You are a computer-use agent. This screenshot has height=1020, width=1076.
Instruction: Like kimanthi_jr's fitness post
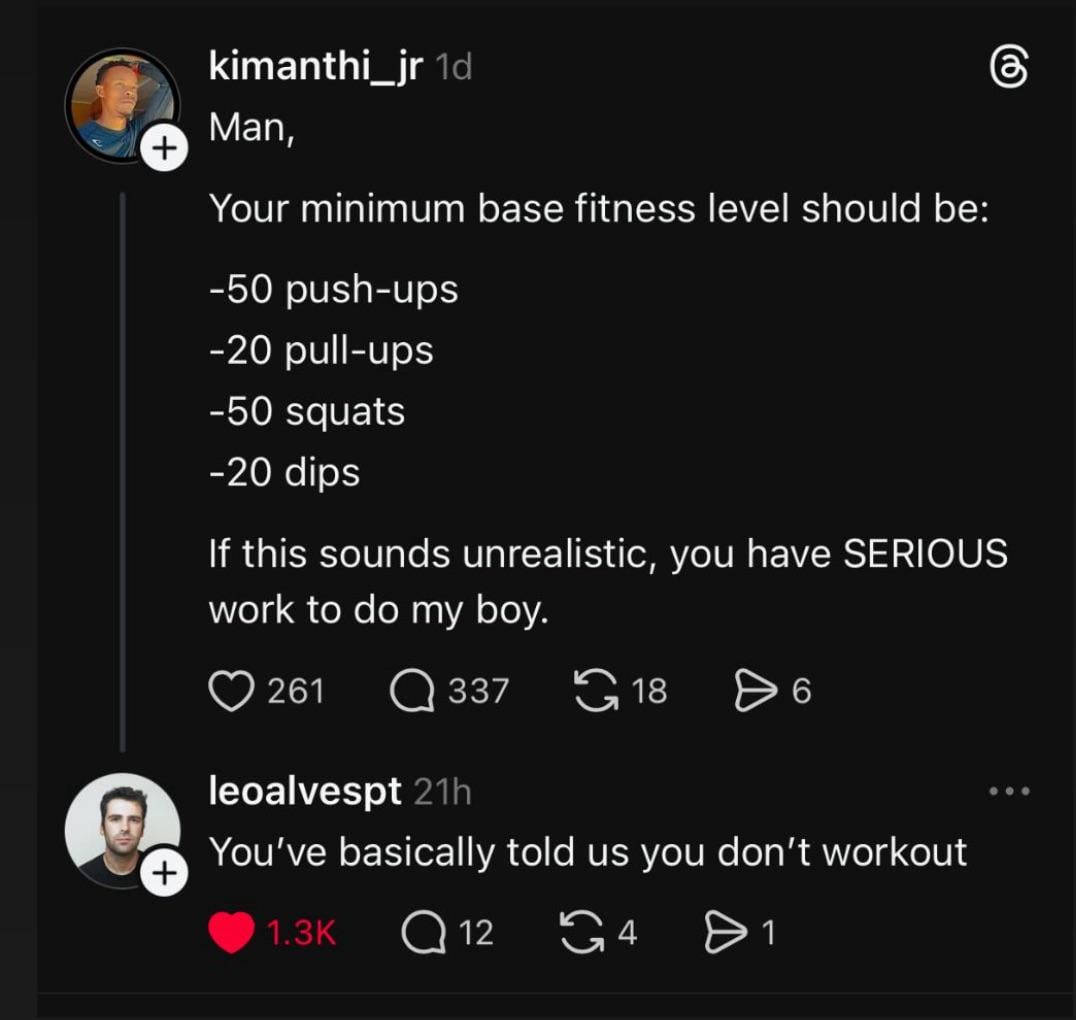pyautogui.click(x=231, y=690)
